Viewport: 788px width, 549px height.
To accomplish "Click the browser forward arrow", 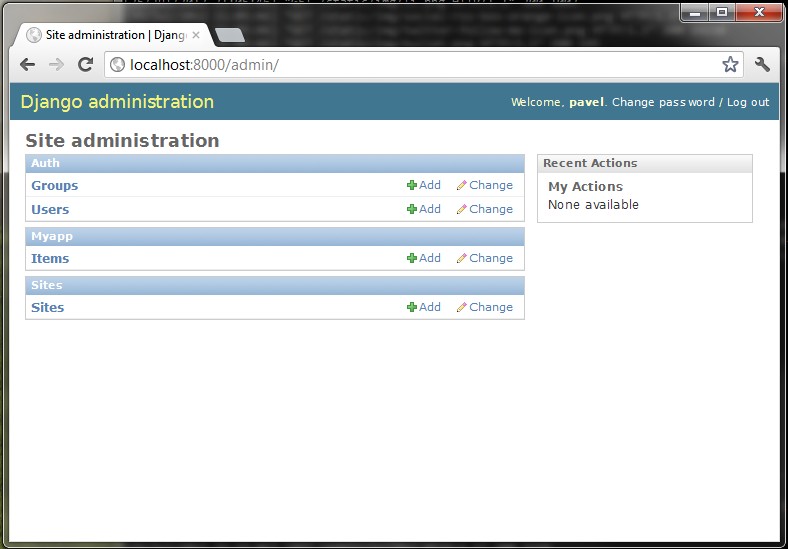I will pos(56,64).
